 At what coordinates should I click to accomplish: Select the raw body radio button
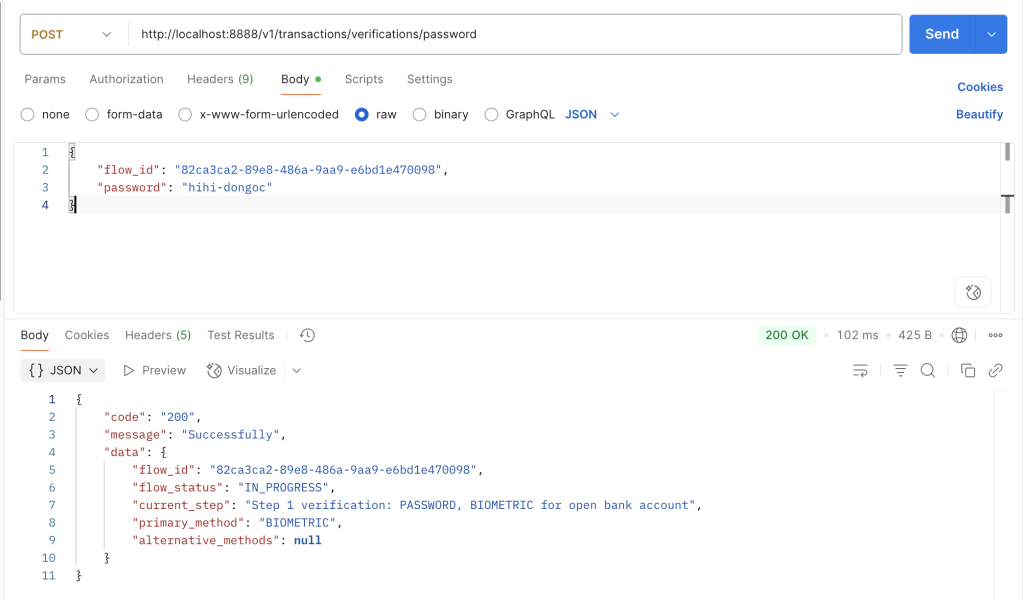(x=362, y=114)
